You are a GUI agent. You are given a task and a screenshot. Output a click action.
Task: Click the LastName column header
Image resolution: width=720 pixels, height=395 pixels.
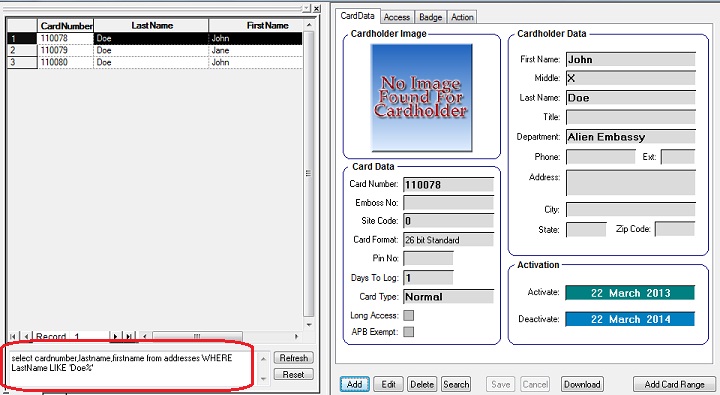point(152,26)
